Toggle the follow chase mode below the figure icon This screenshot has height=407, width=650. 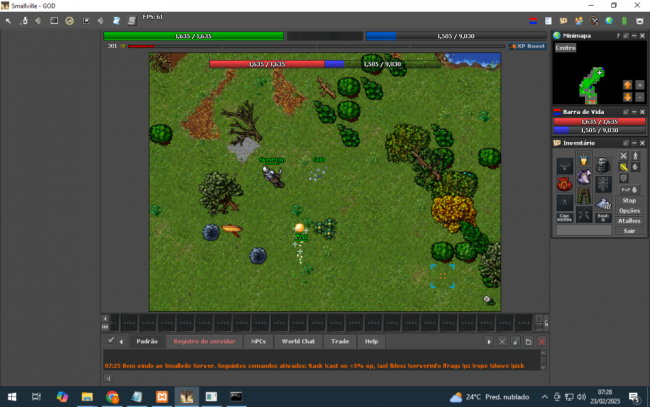(x=635, y=167)
